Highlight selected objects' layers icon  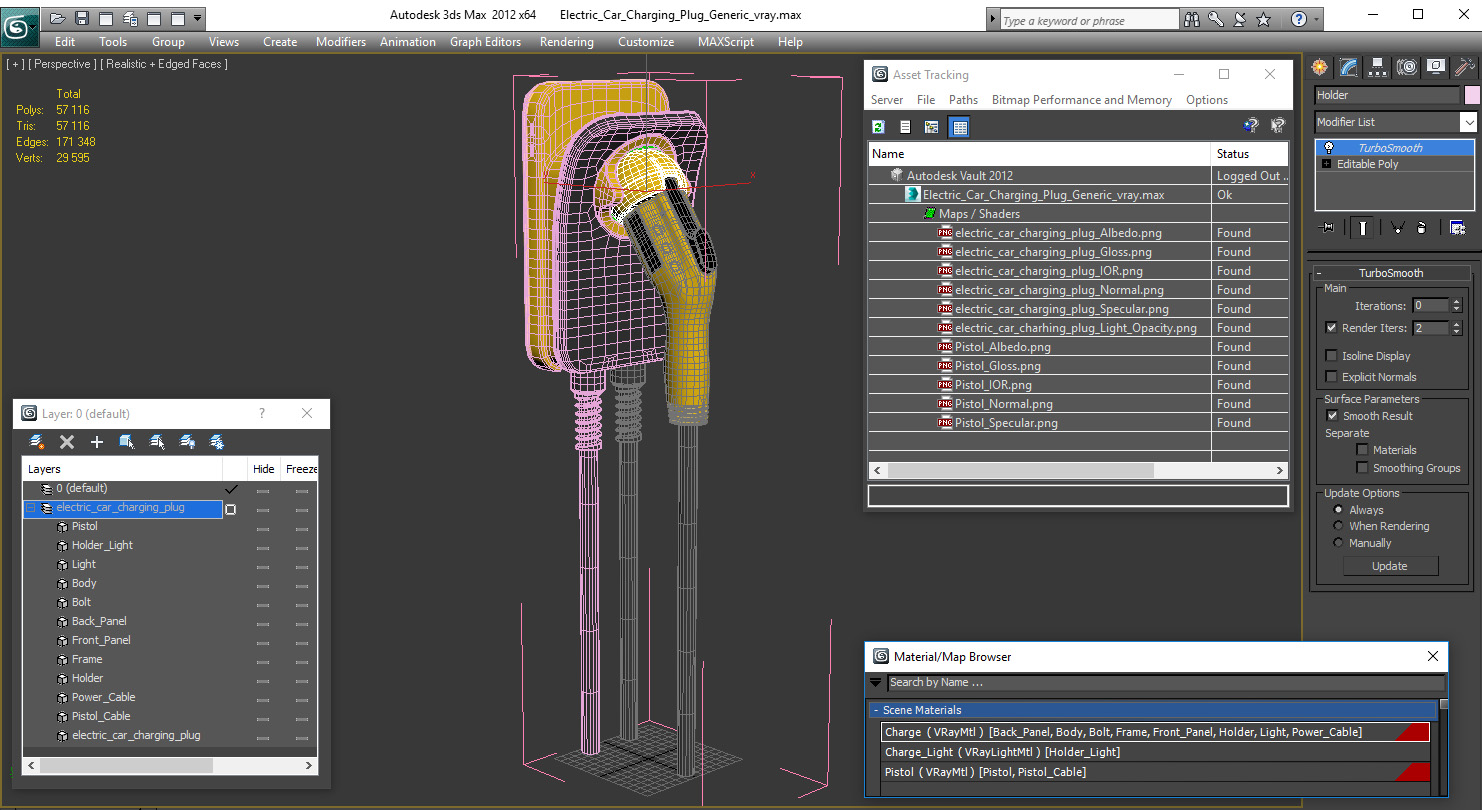click(x=157, y=442)
